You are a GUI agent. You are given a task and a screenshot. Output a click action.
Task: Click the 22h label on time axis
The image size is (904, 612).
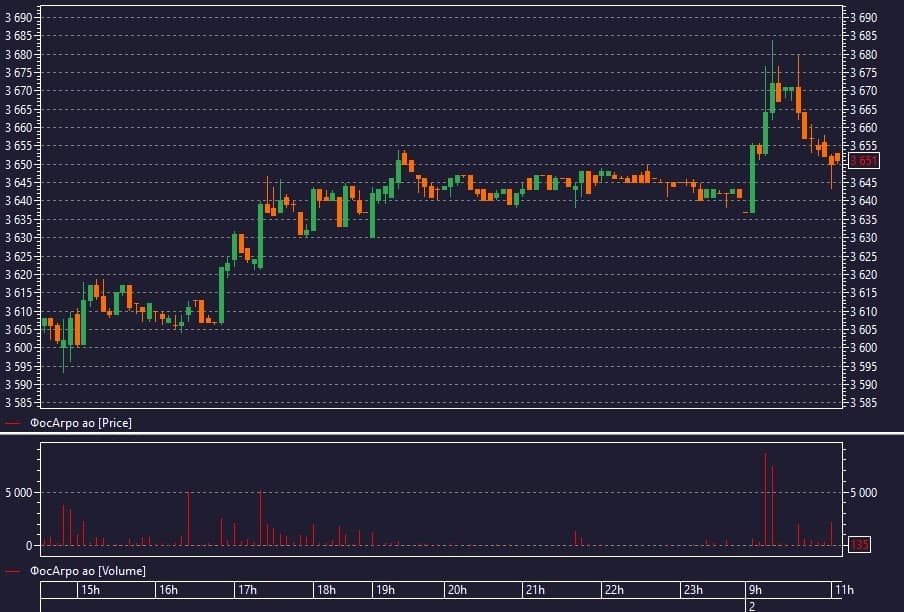click(x=614, y=590)
